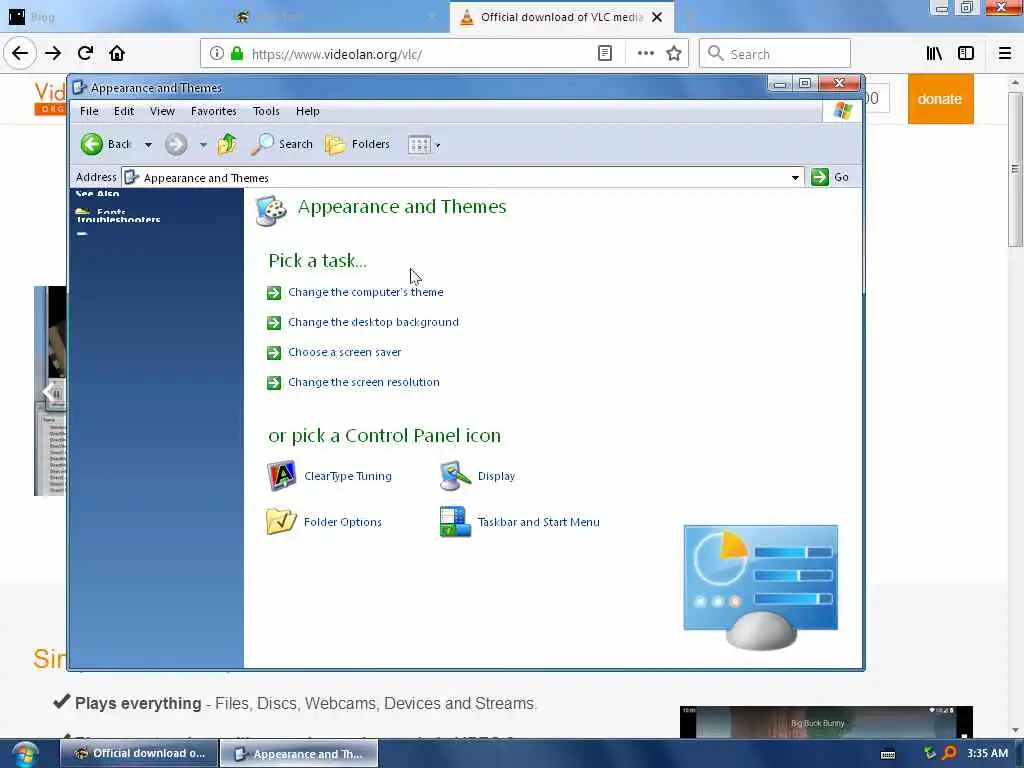Open the Favorites menu
1024x768 pixels.
[x=214, y=111]
